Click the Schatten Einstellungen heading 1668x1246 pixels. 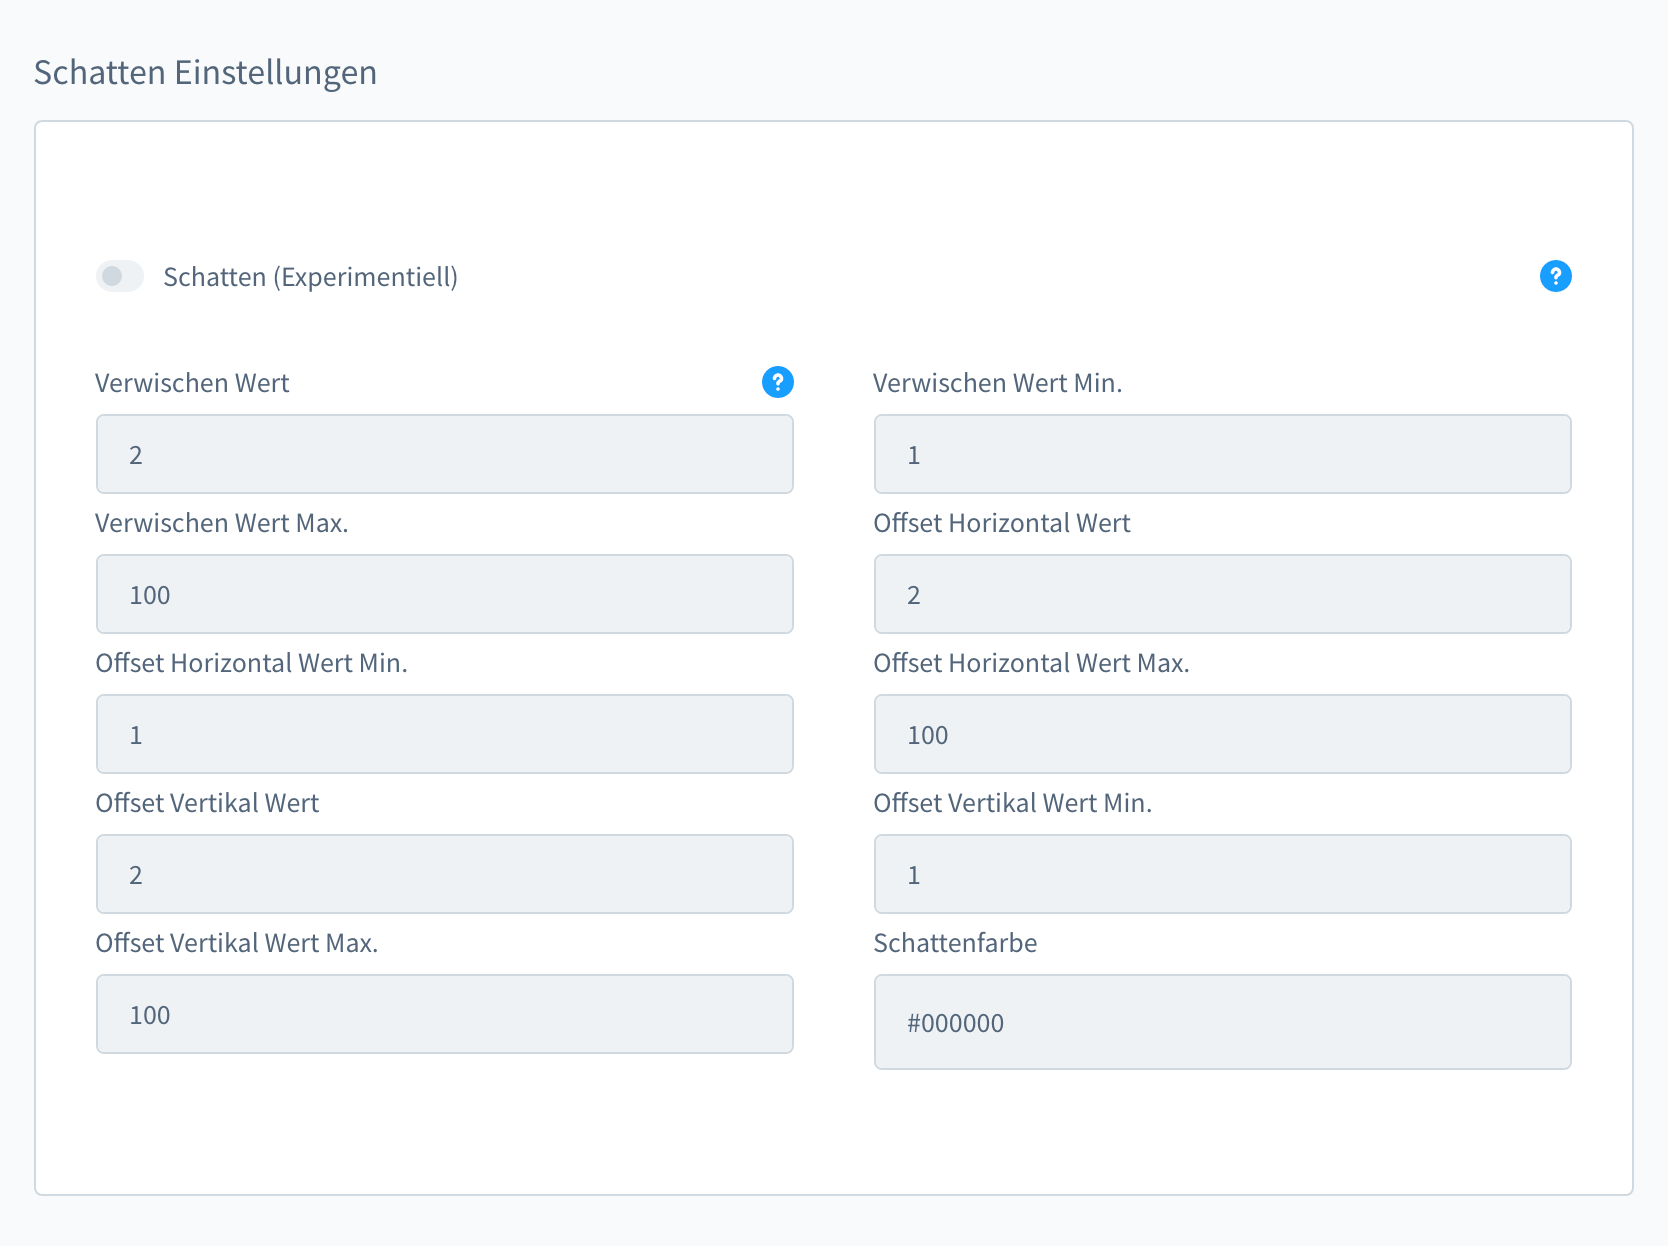click(205, 73)
